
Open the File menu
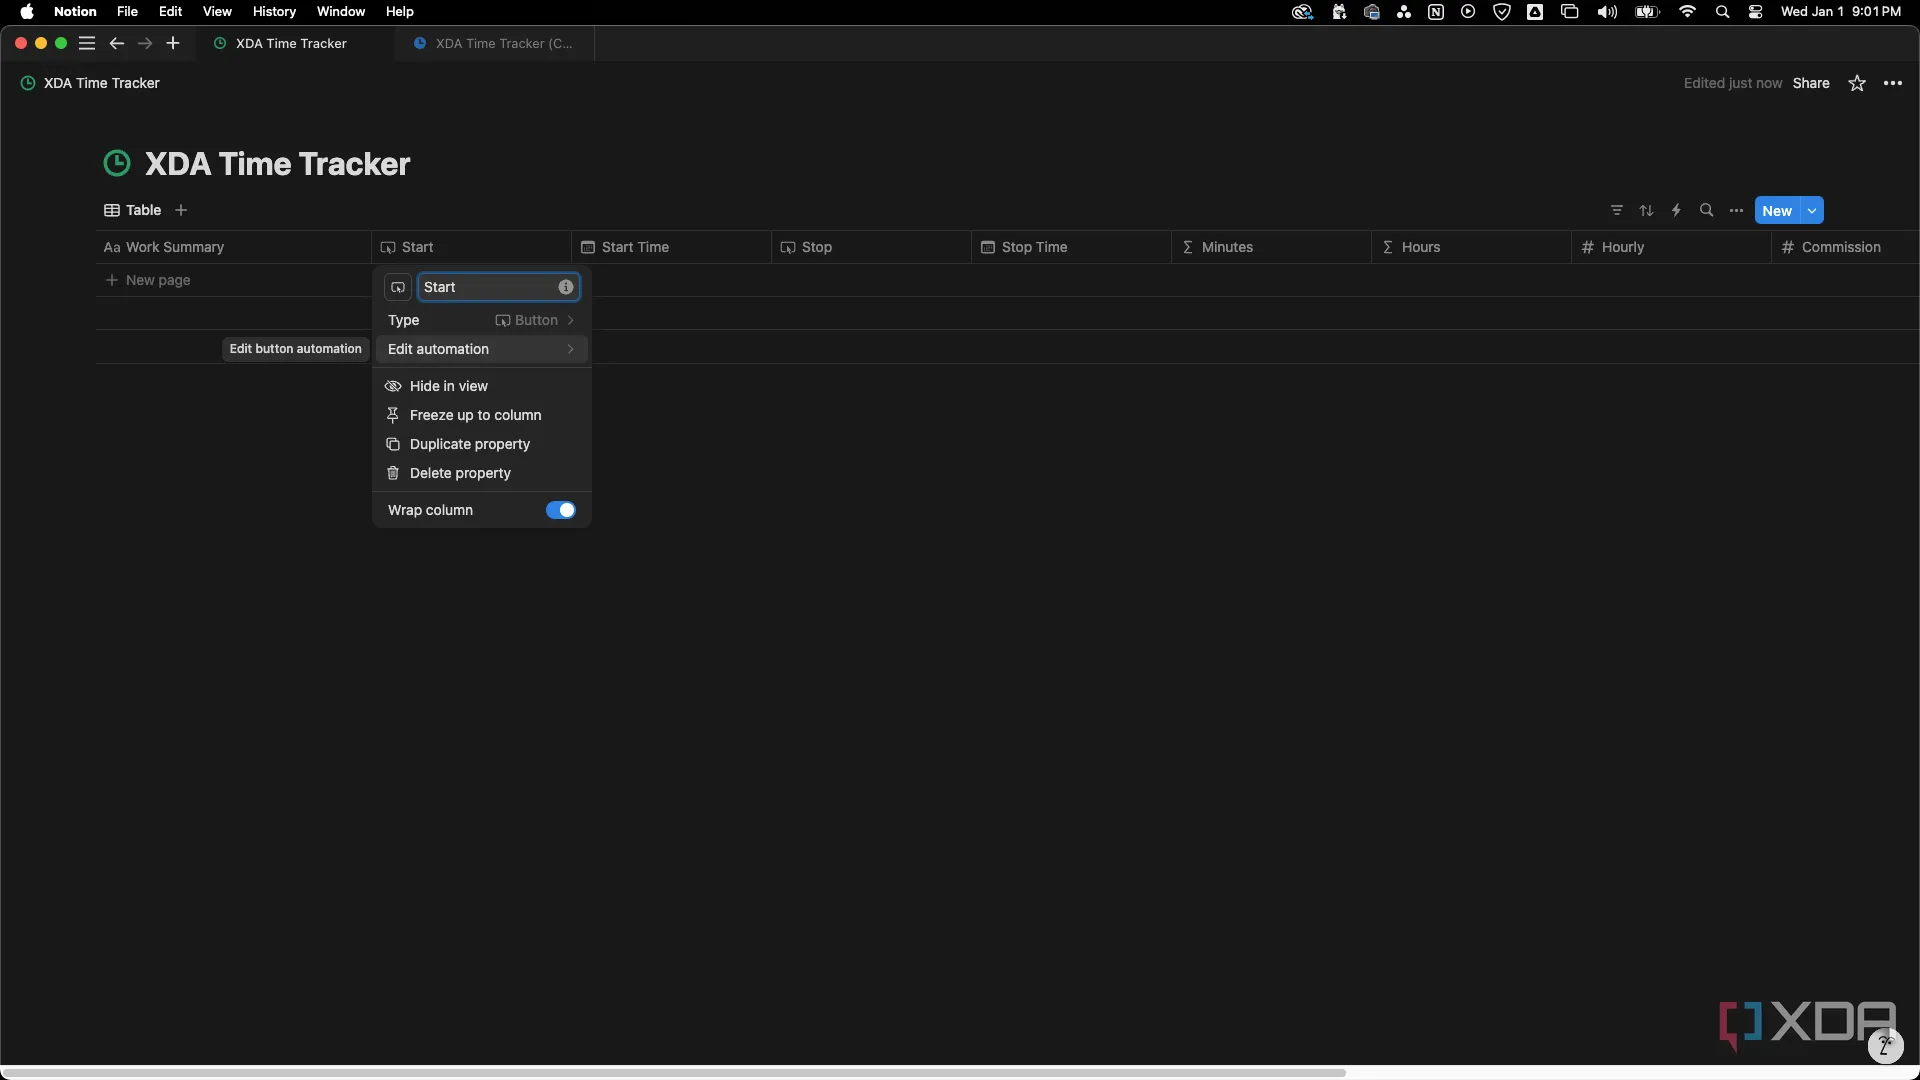[127, 12]
